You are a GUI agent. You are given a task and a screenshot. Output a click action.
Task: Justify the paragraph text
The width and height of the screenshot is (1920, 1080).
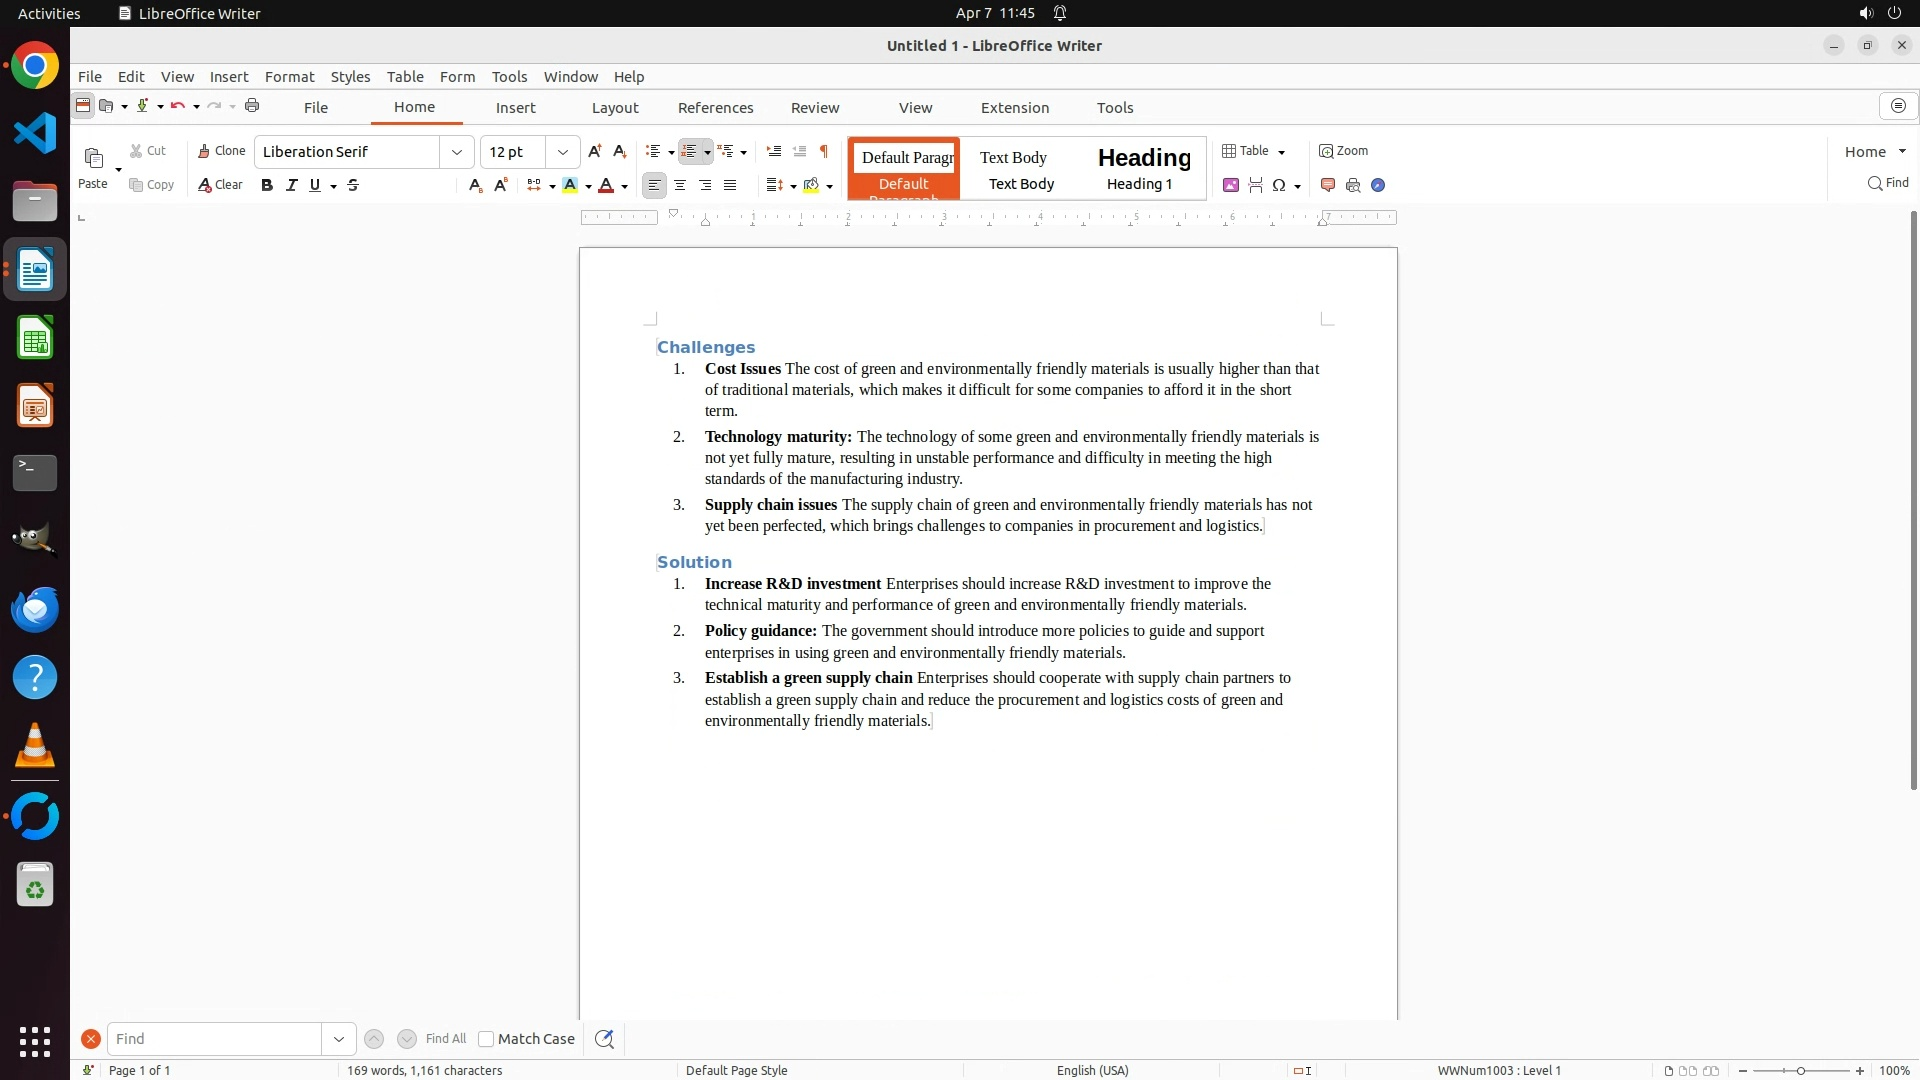(730, 185)
